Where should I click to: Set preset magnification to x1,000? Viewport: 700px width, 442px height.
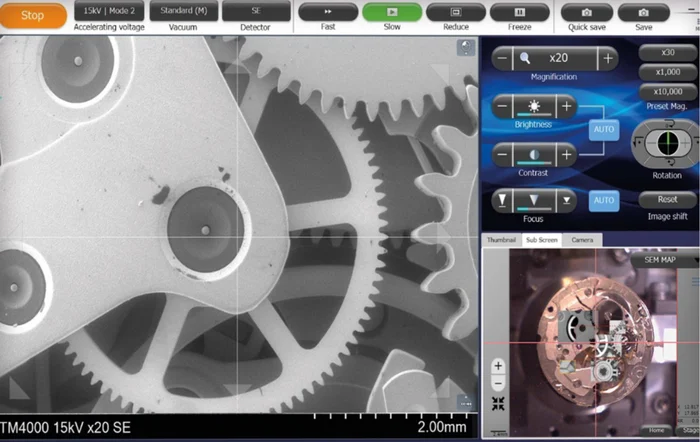(x=667, y=72)
